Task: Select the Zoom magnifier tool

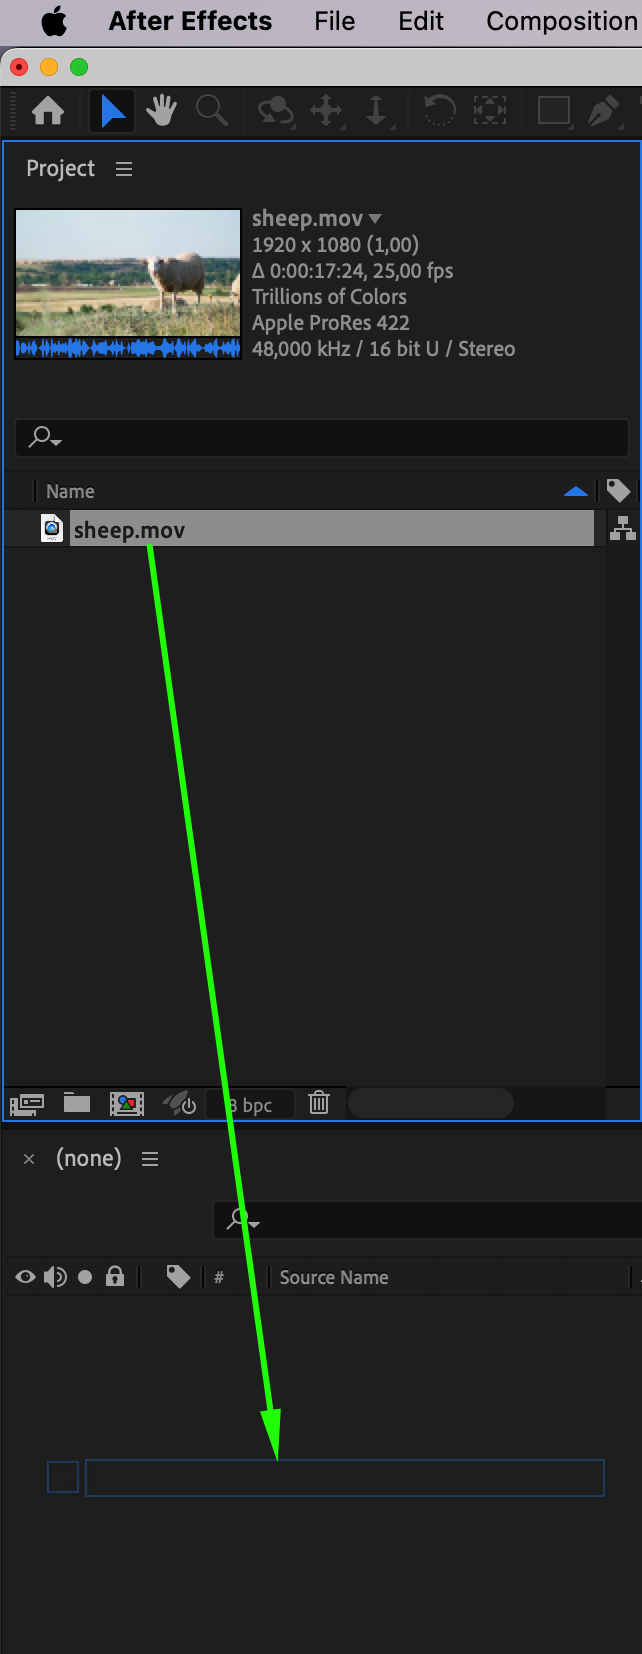Action: (211, 111)
